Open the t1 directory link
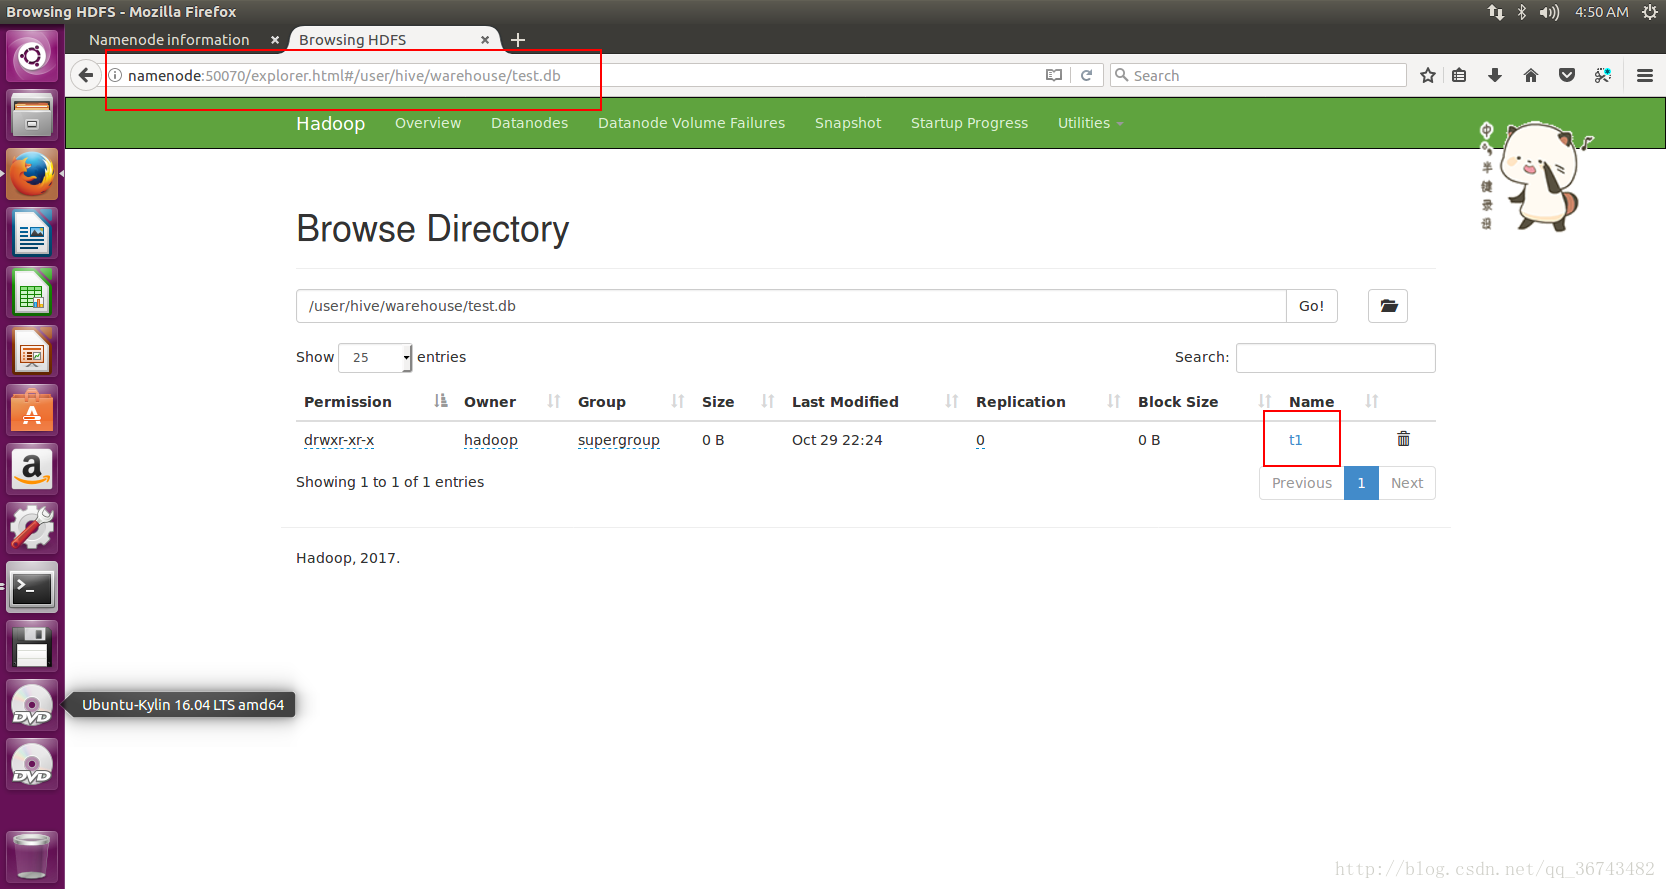 1295,440
